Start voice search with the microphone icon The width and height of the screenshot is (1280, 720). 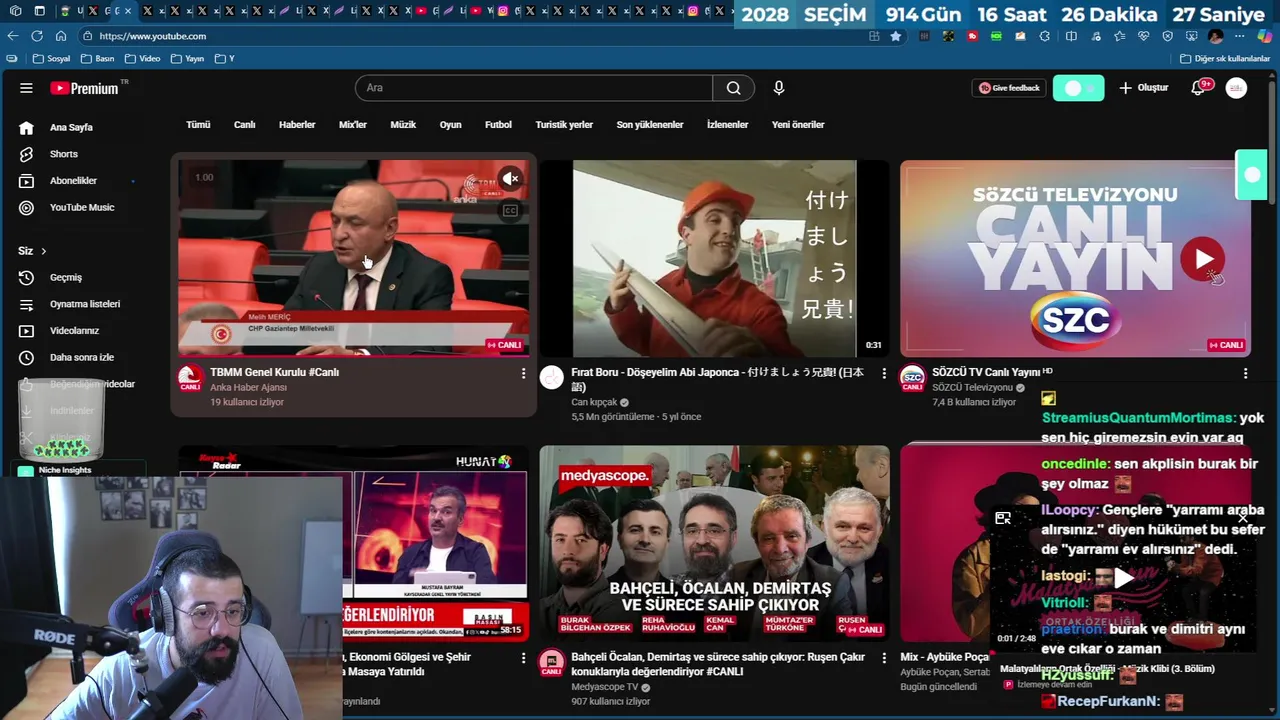click(x=779, y=88)
